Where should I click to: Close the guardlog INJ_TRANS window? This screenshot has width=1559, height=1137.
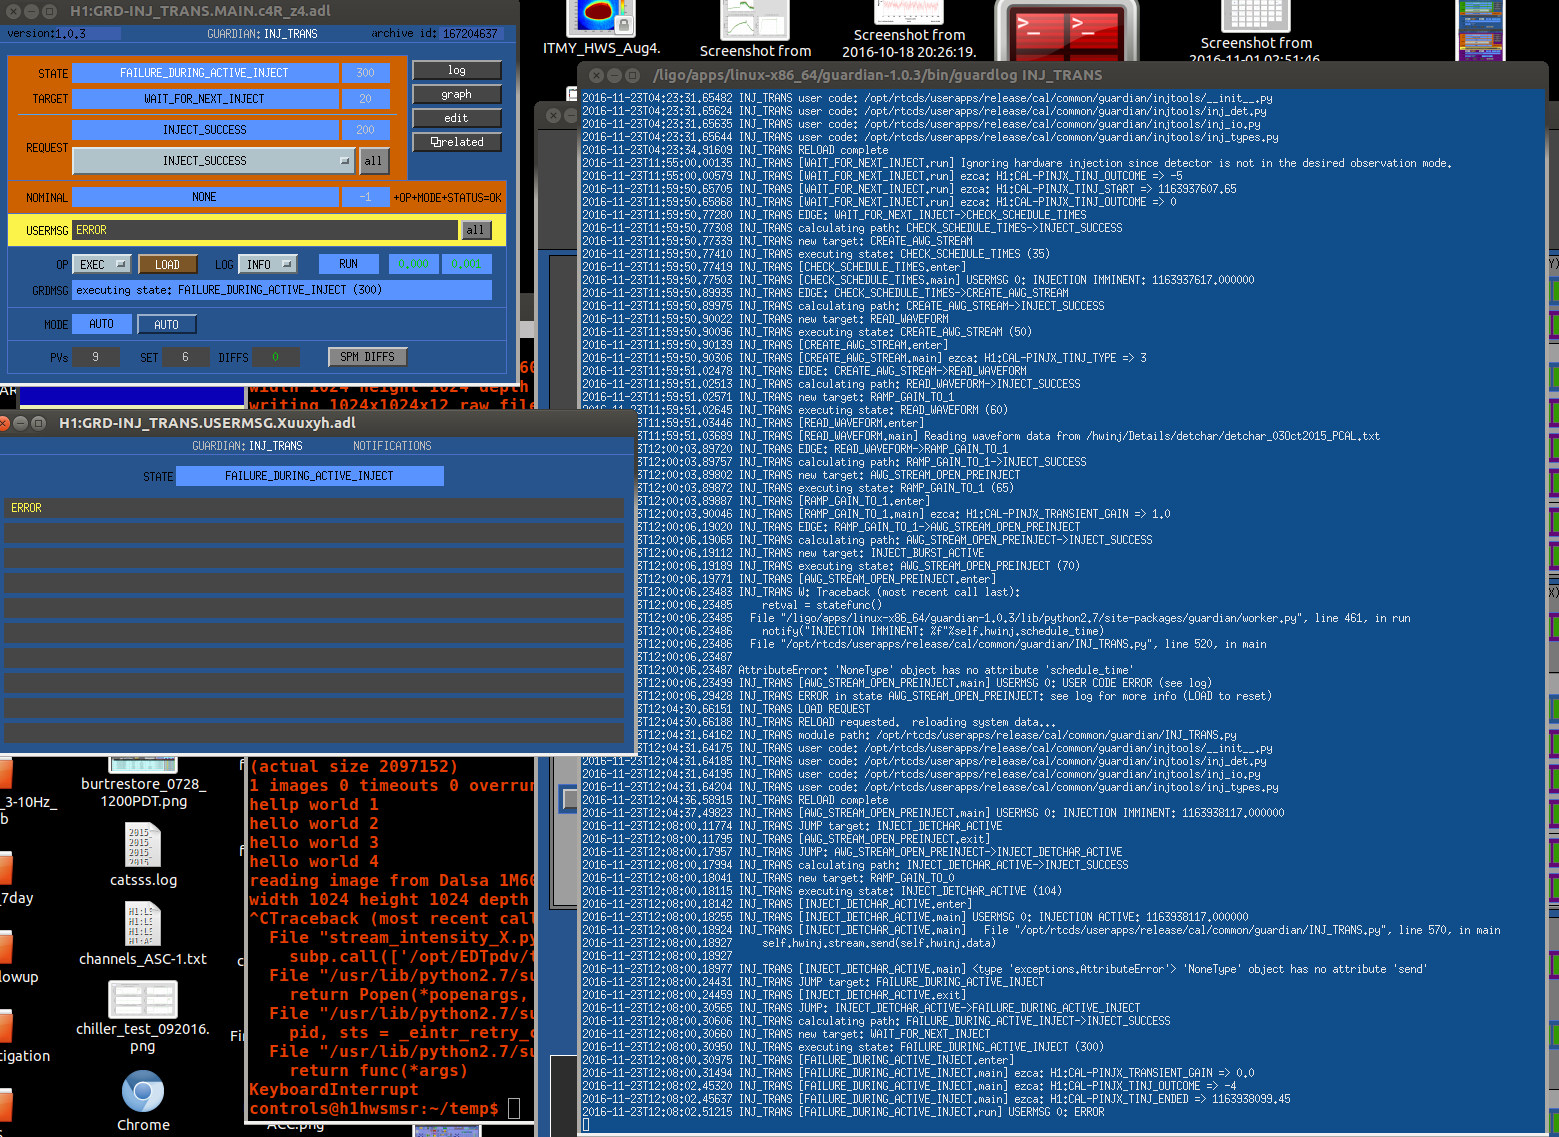click(x=596, y=75)
